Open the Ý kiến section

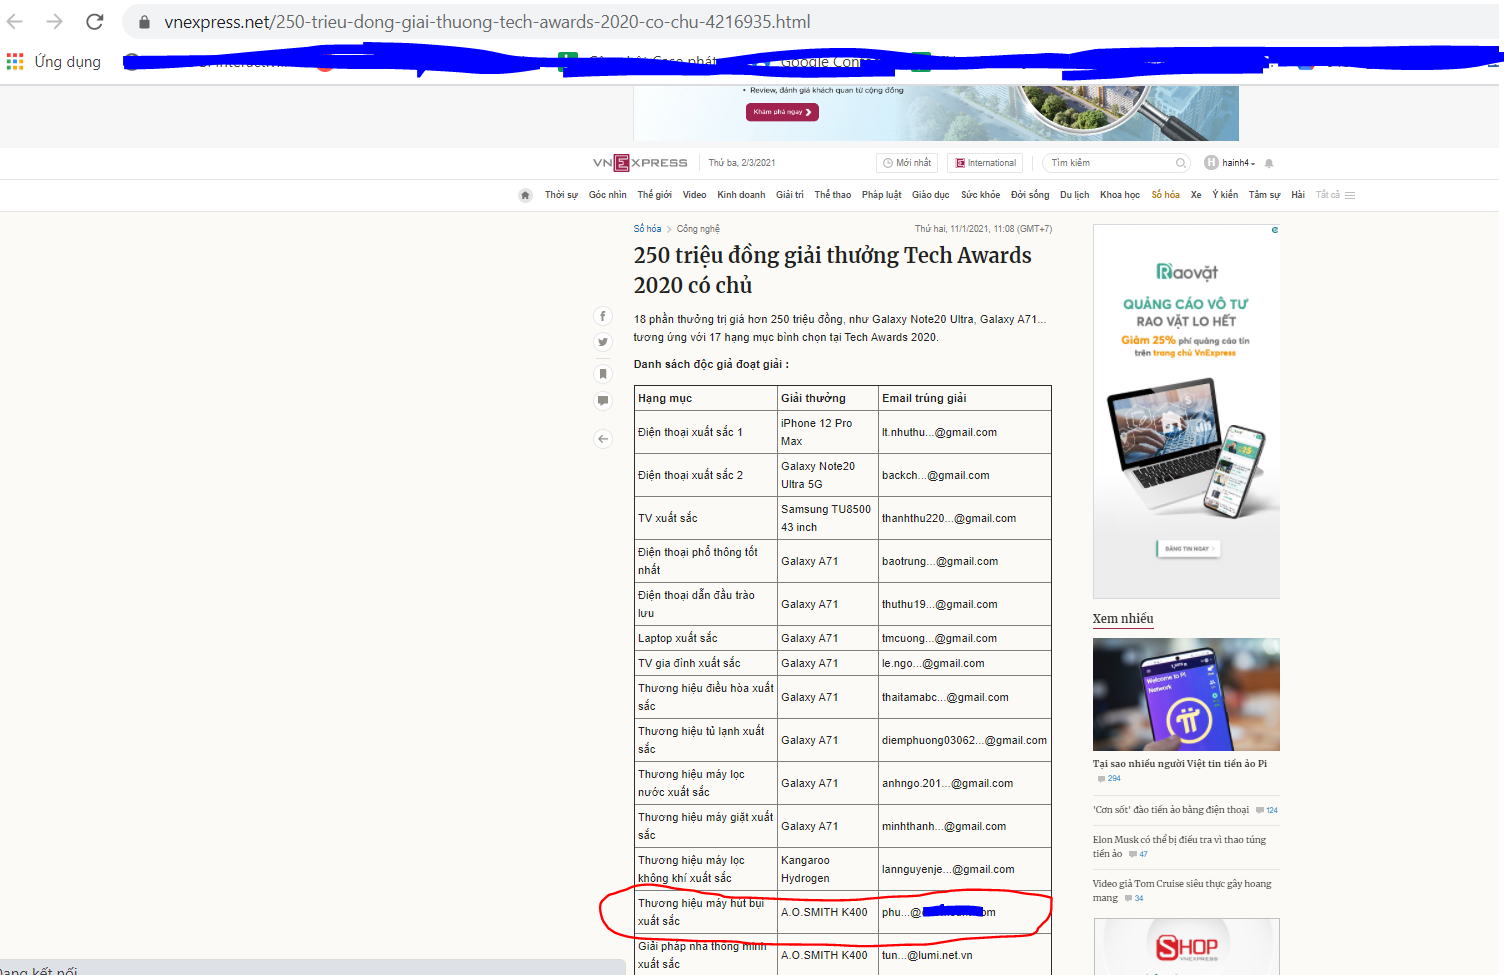[x=1225, y=195]
